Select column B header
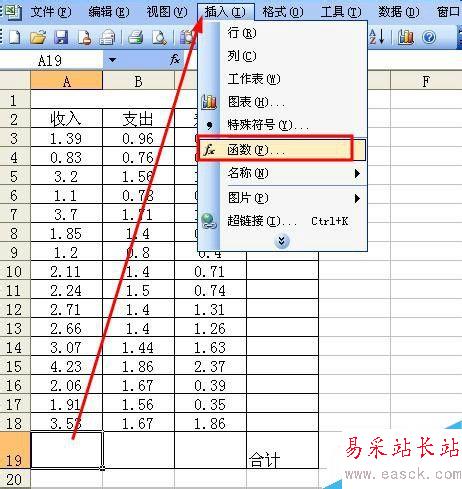 [138, 81]
